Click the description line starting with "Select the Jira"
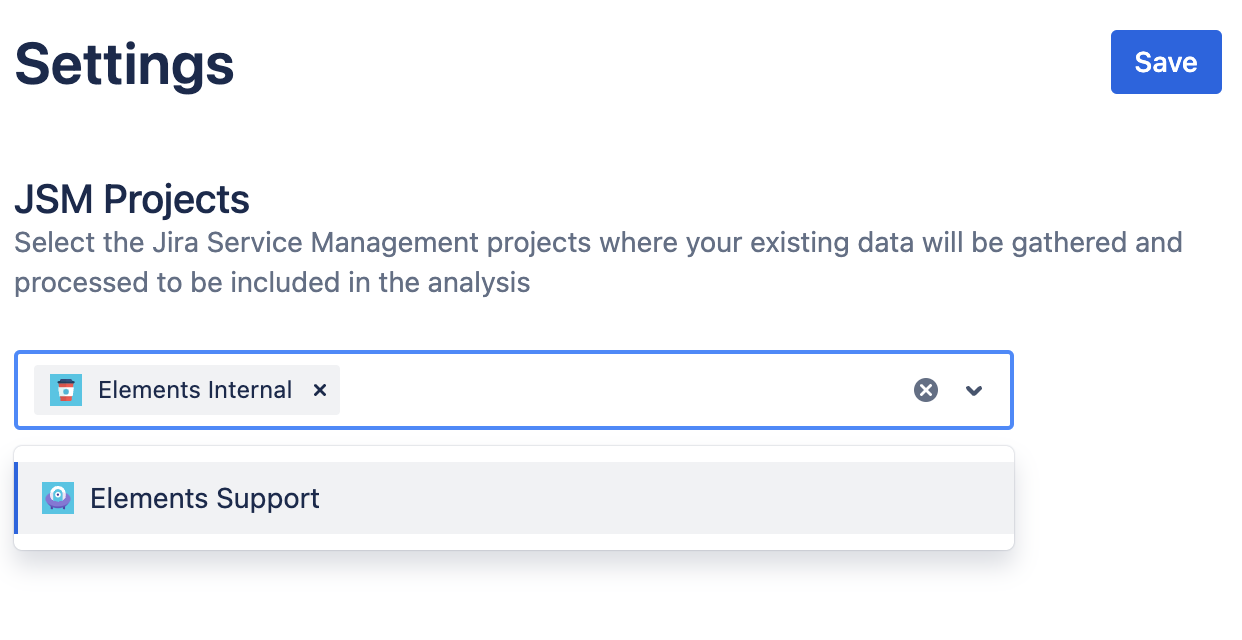Screen dimensions: 1242x640 click(x=598, y=242)
